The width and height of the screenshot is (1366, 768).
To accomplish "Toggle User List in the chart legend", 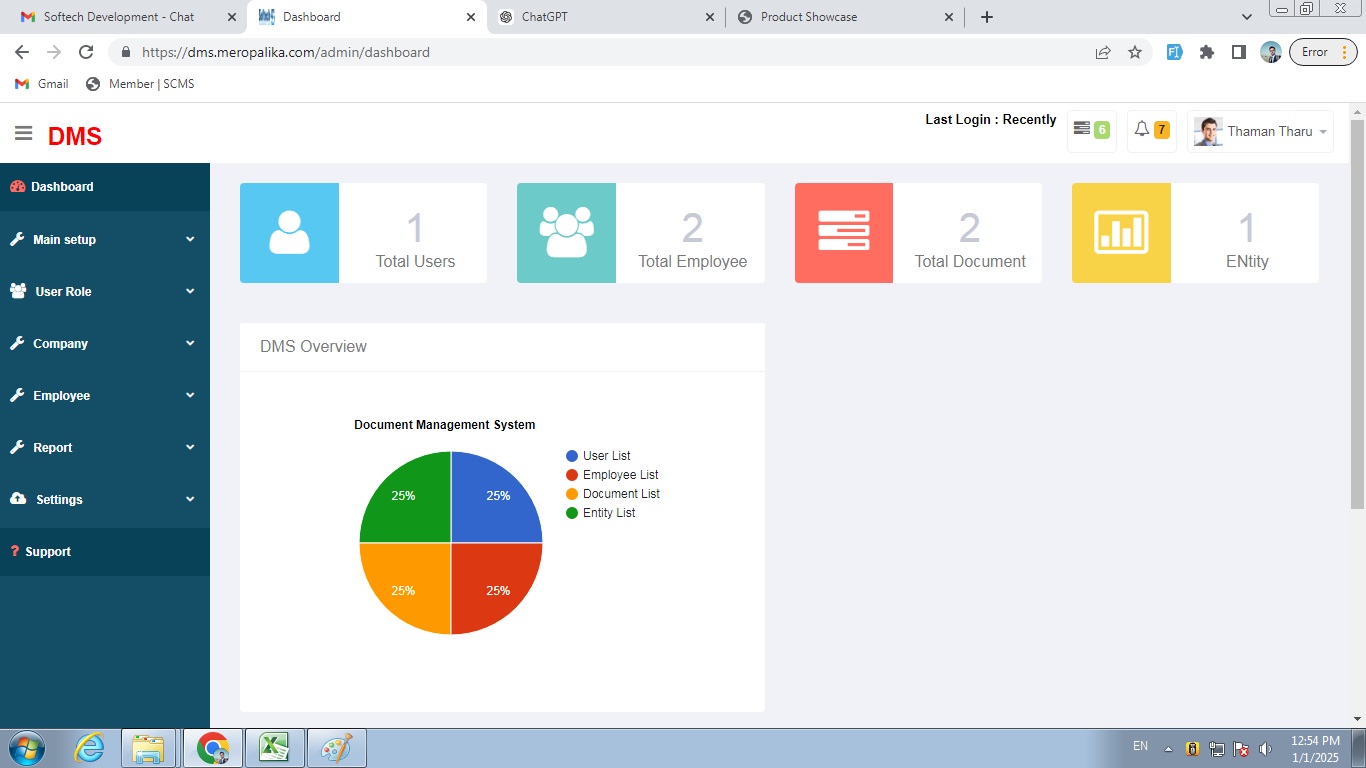I will pyautogui.click(x=606, y=456).
